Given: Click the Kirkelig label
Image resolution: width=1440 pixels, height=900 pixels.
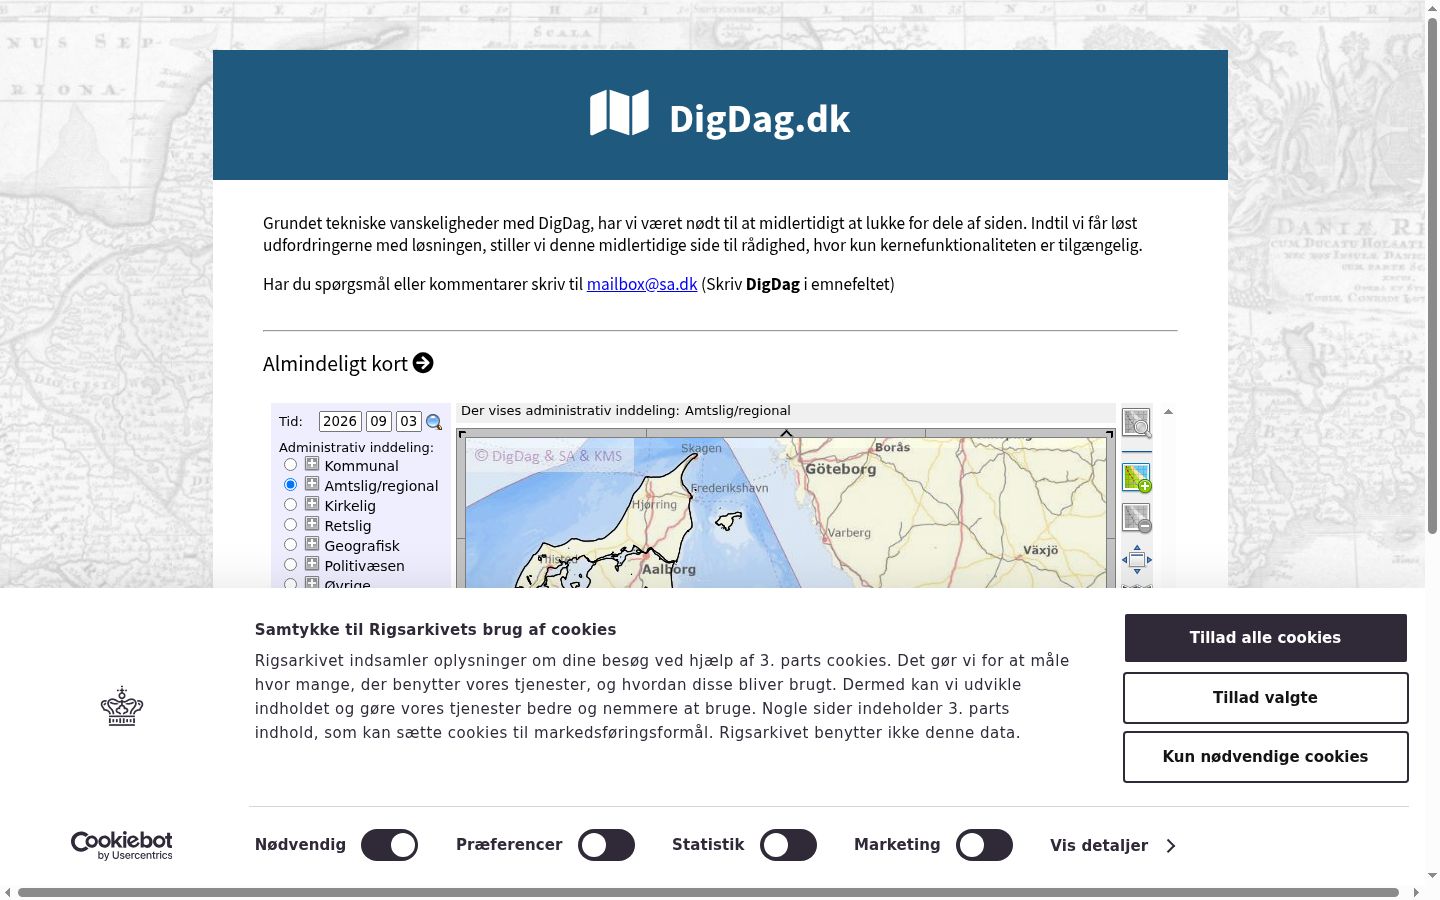Looking at the screenshot, I should (350, 506).
